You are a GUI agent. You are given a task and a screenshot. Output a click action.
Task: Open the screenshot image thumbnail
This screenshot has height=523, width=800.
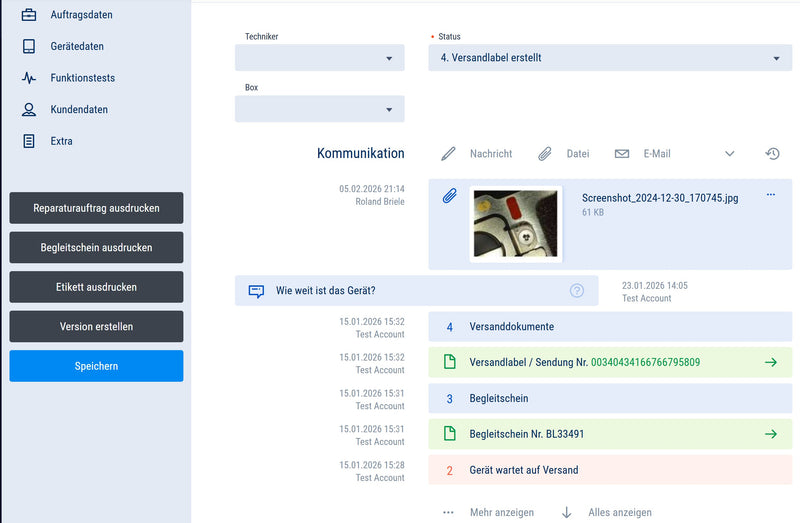click(x=515, y=224)
